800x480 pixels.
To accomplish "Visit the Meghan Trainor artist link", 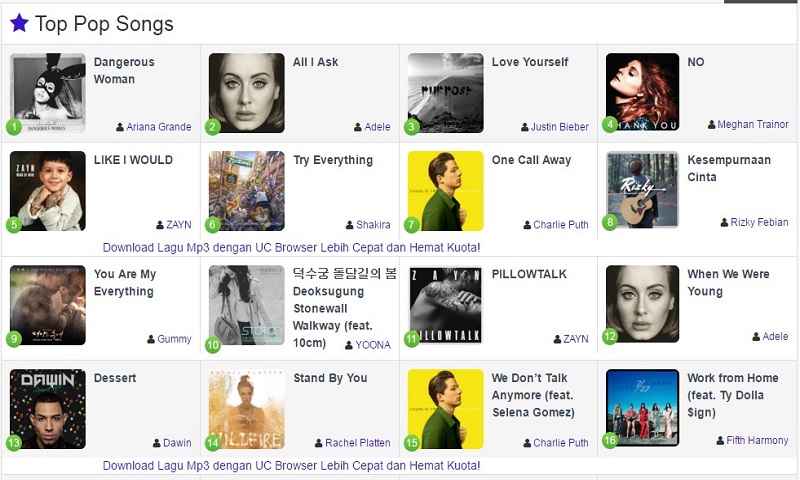I will pos(753,124).
